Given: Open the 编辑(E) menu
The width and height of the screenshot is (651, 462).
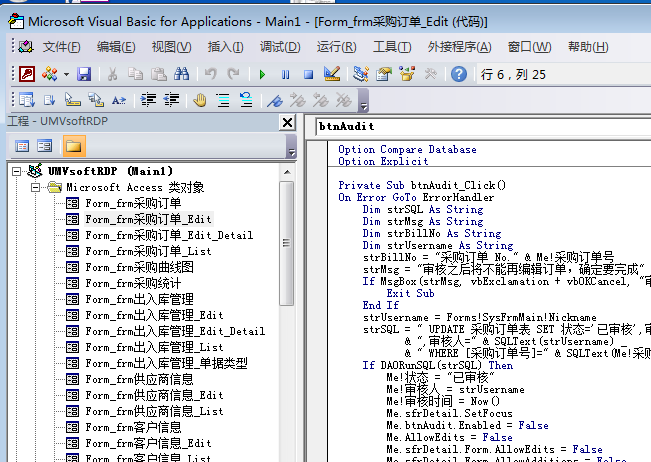Looking at the screenshot, I should pos(116,47).
